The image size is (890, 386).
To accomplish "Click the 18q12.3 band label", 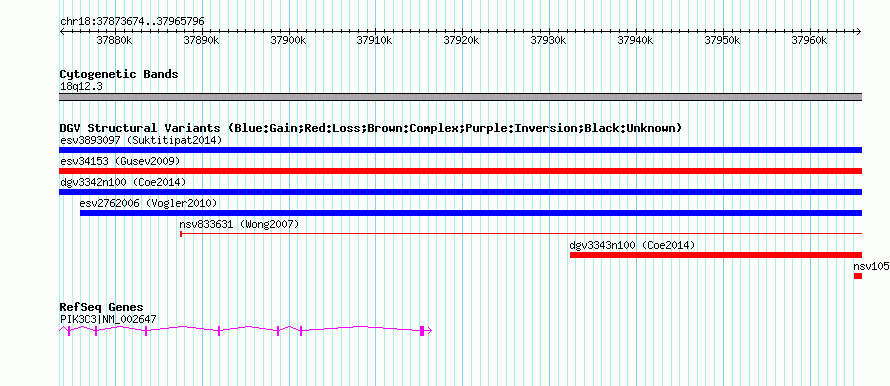I will tap(81, 87).
